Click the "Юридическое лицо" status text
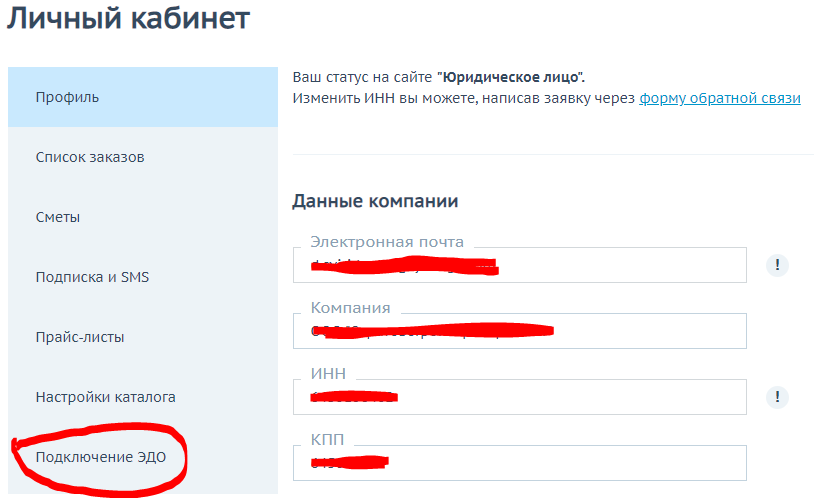The width and height of the screenshot is (814, 498). coord(511,77)
